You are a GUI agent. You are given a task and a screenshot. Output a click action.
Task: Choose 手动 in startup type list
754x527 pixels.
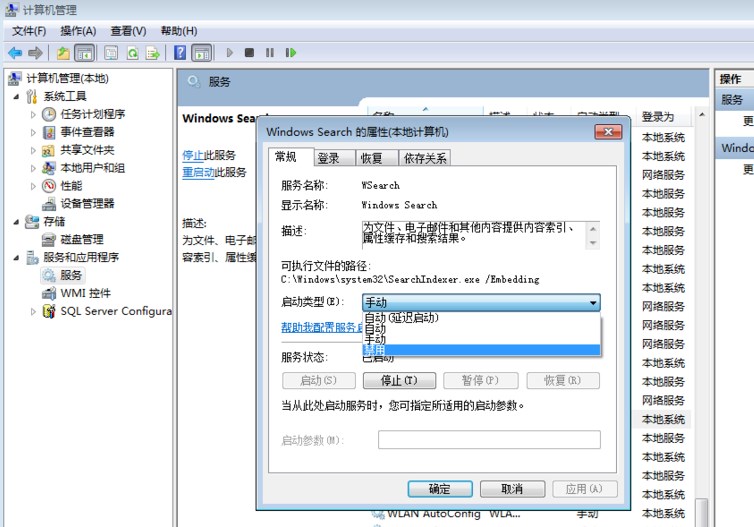pyautogui.click(x=481, y=339)
